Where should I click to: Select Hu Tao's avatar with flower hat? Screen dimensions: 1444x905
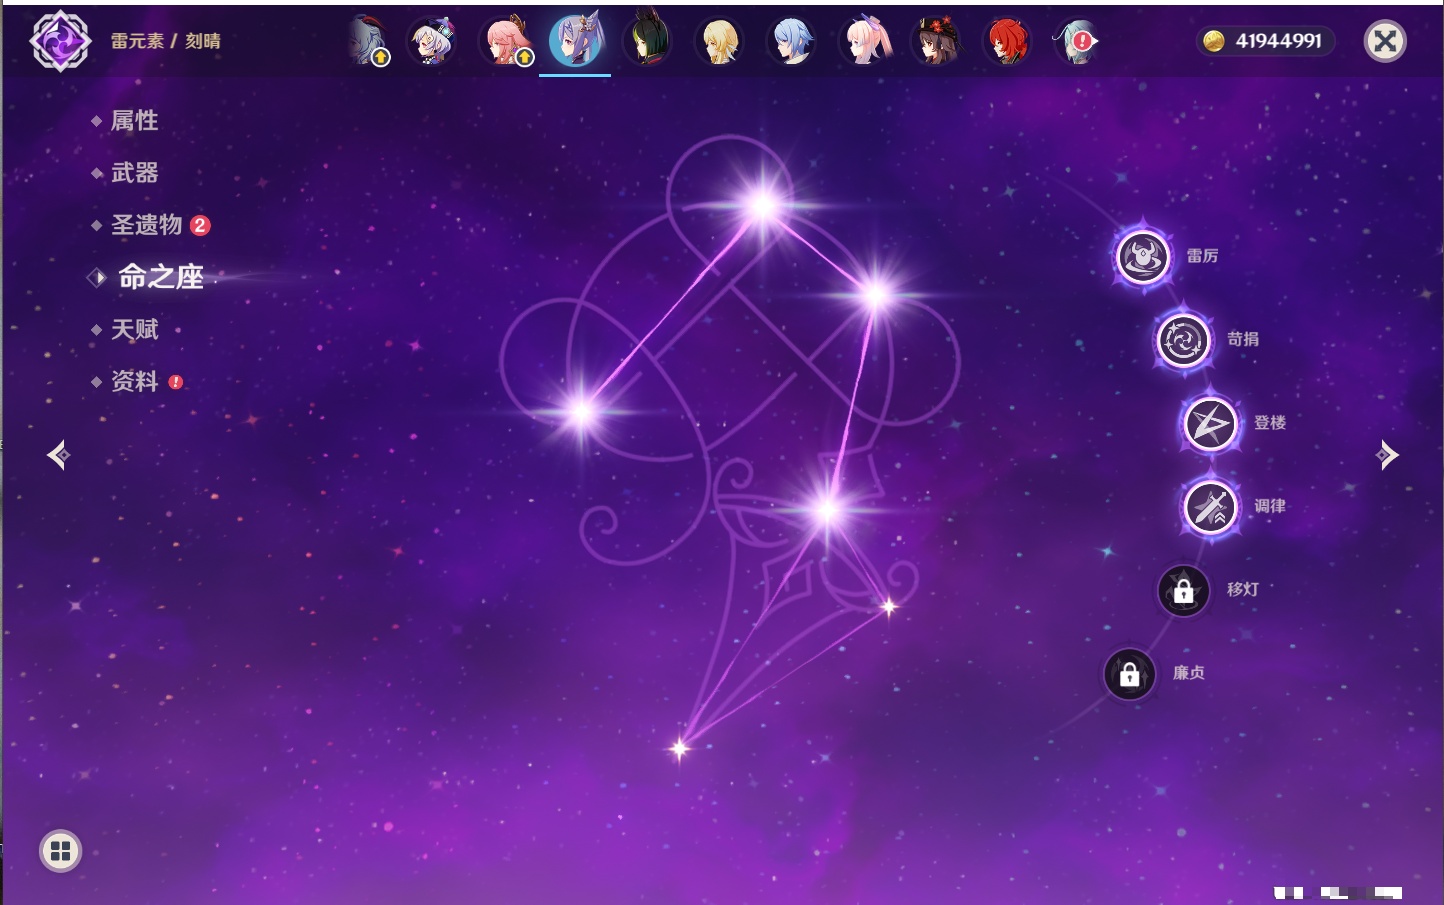[x=935, y=42]
